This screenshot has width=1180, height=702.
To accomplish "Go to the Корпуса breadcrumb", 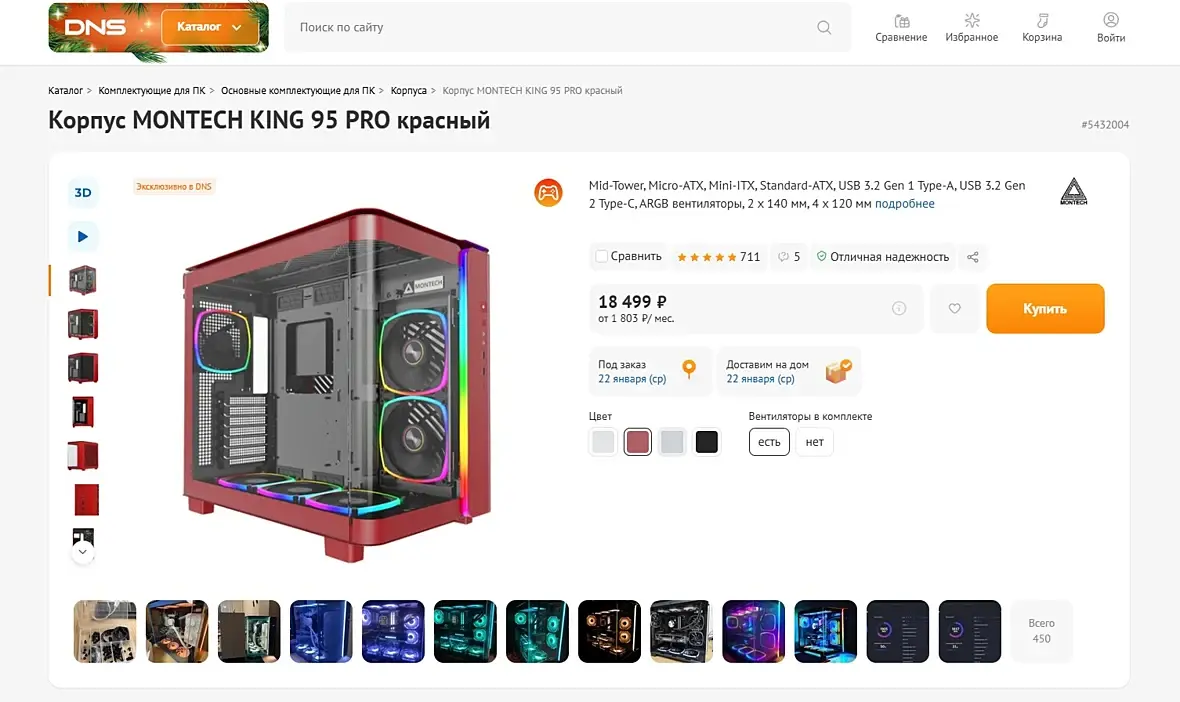I will point(409,90).
